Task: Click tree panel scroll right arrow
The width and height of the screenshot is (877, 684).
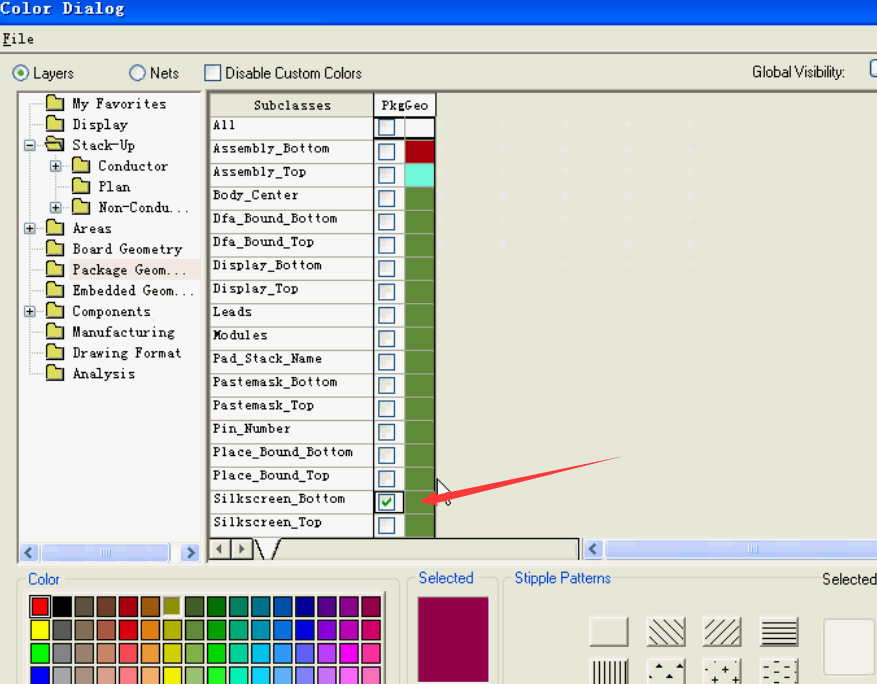Action: (x=191, y=553)
